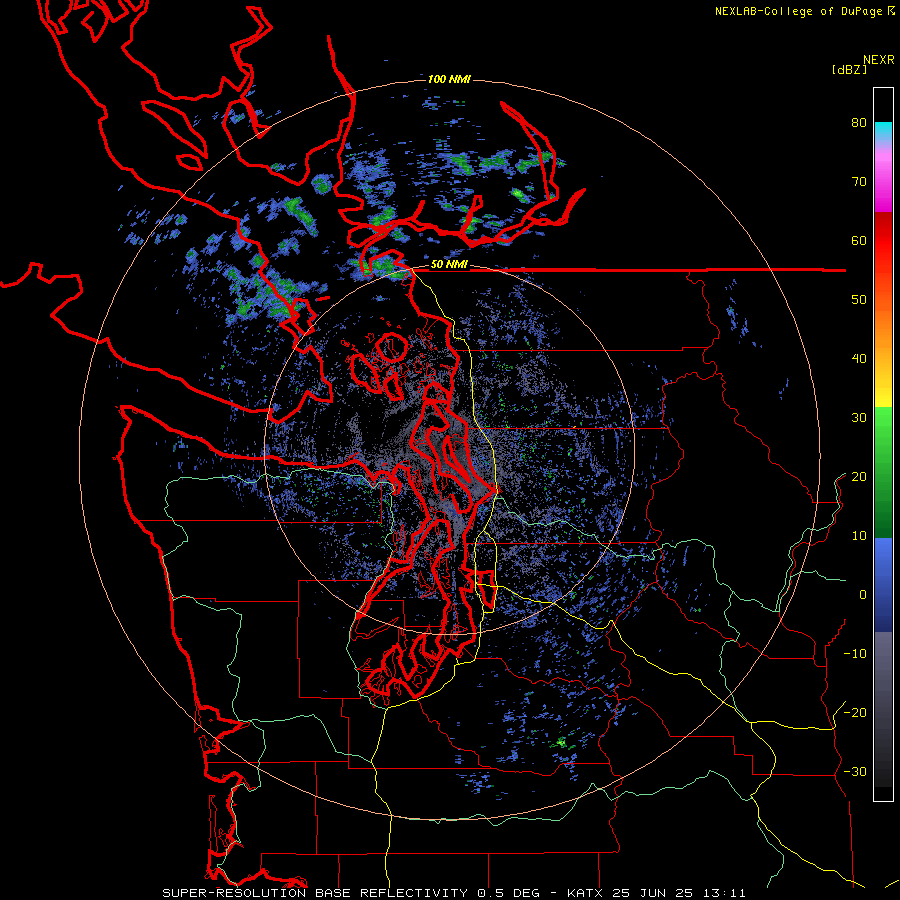Click the KATX station identifier in caption

click(587, 893)
